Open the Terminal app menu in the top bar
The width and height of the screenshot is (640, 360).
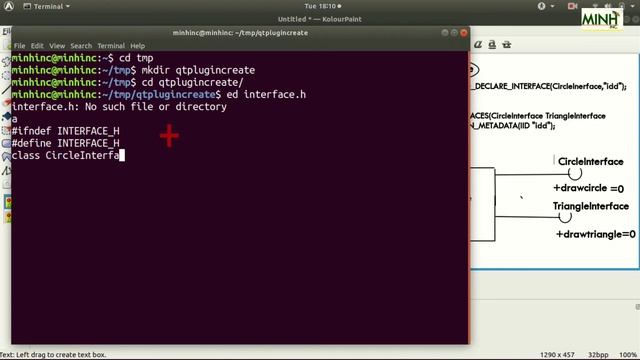pos(47,6)
